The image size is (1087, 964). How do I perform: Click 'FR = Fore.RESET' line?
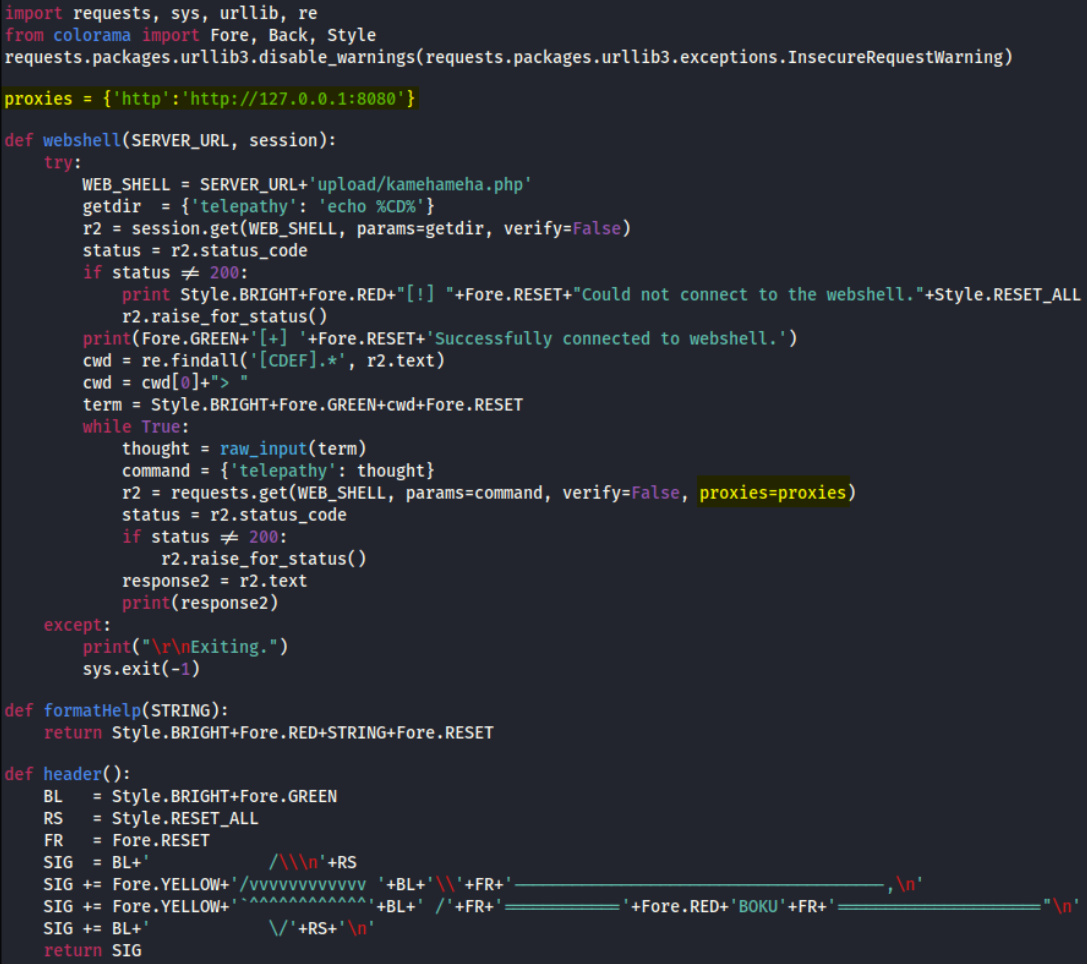click(126, 841)
